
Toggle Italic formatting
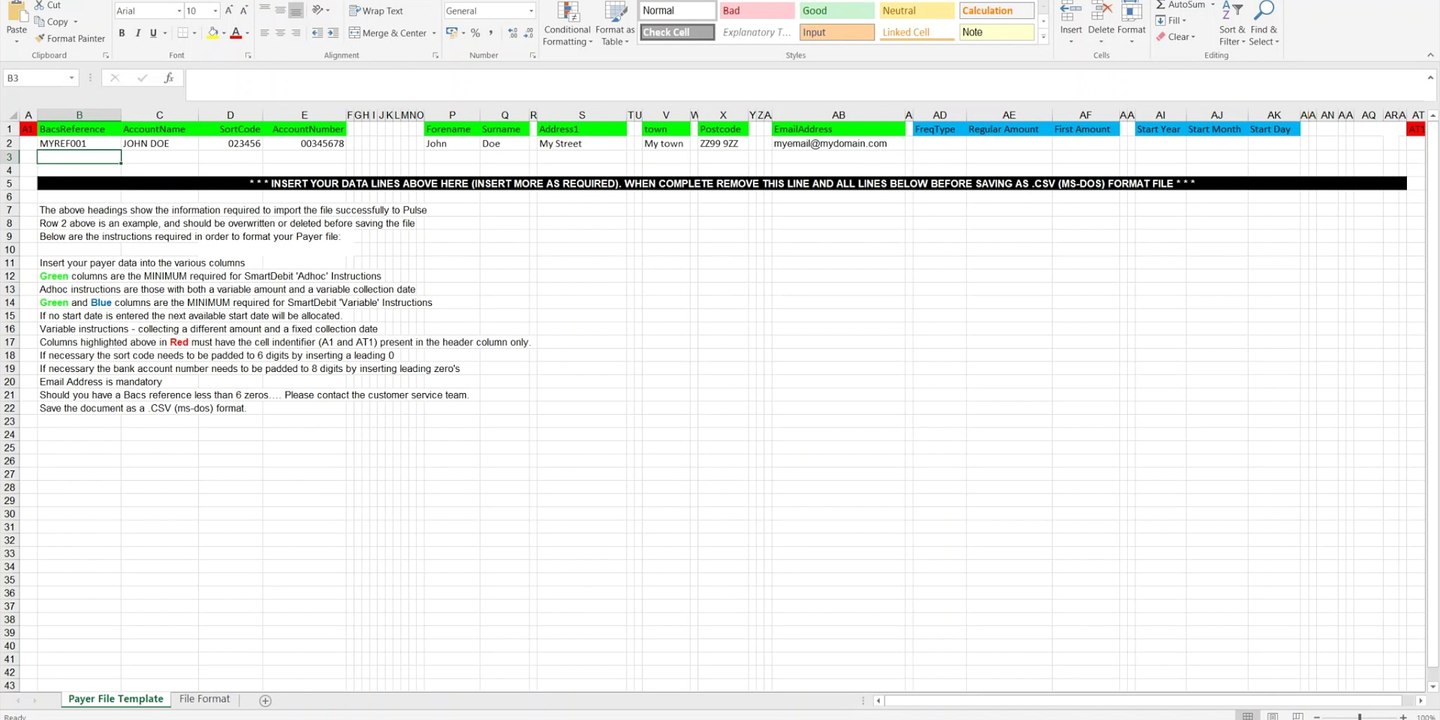pos(137,33)
